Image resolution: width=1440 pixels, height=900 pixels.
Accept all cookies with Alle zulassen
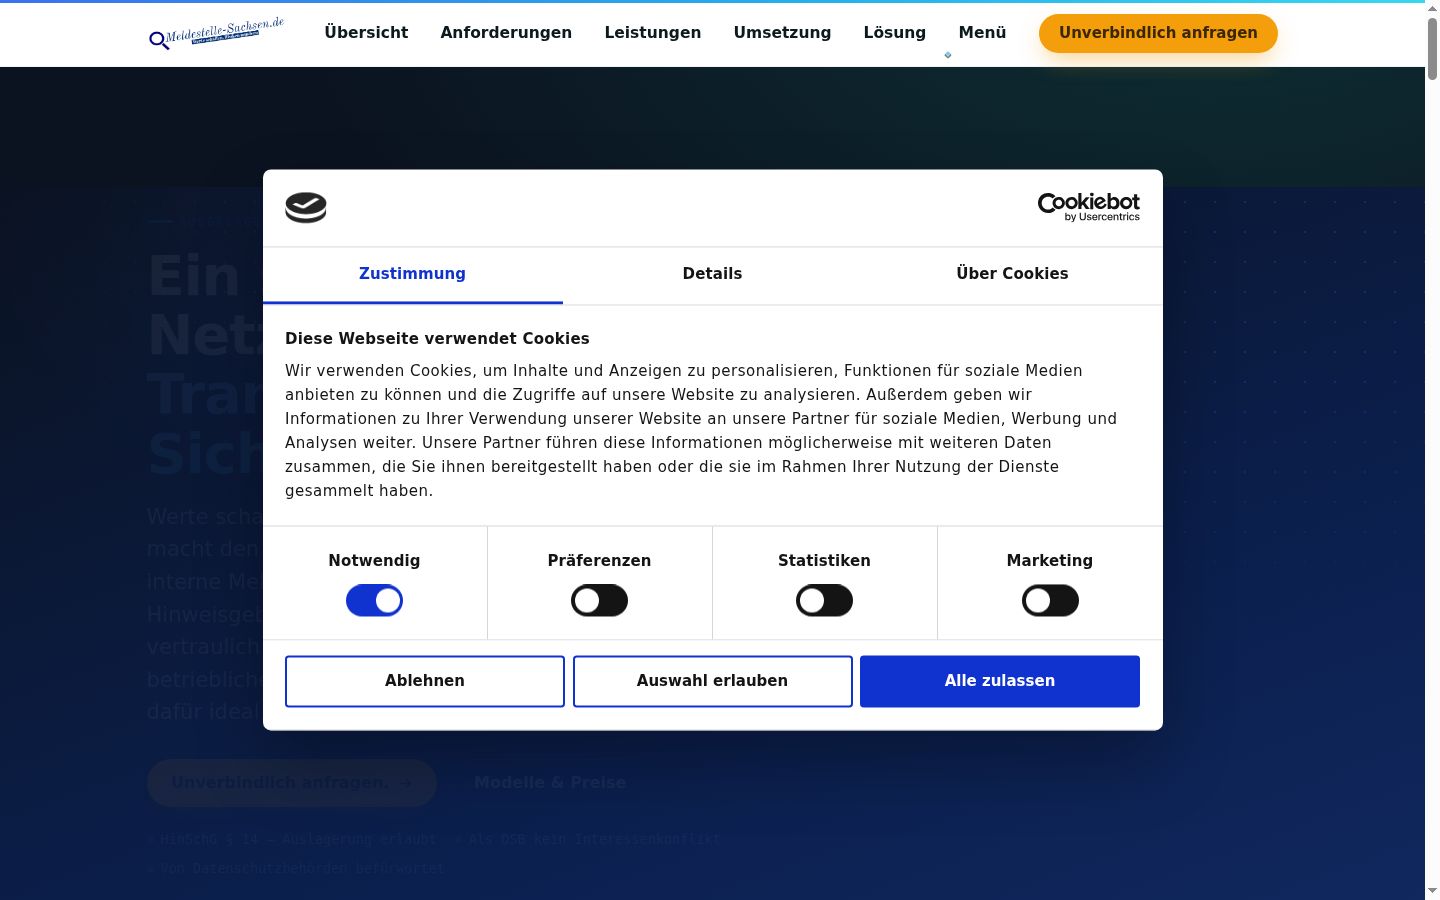pyautogui.click(x=1000, y=681)
